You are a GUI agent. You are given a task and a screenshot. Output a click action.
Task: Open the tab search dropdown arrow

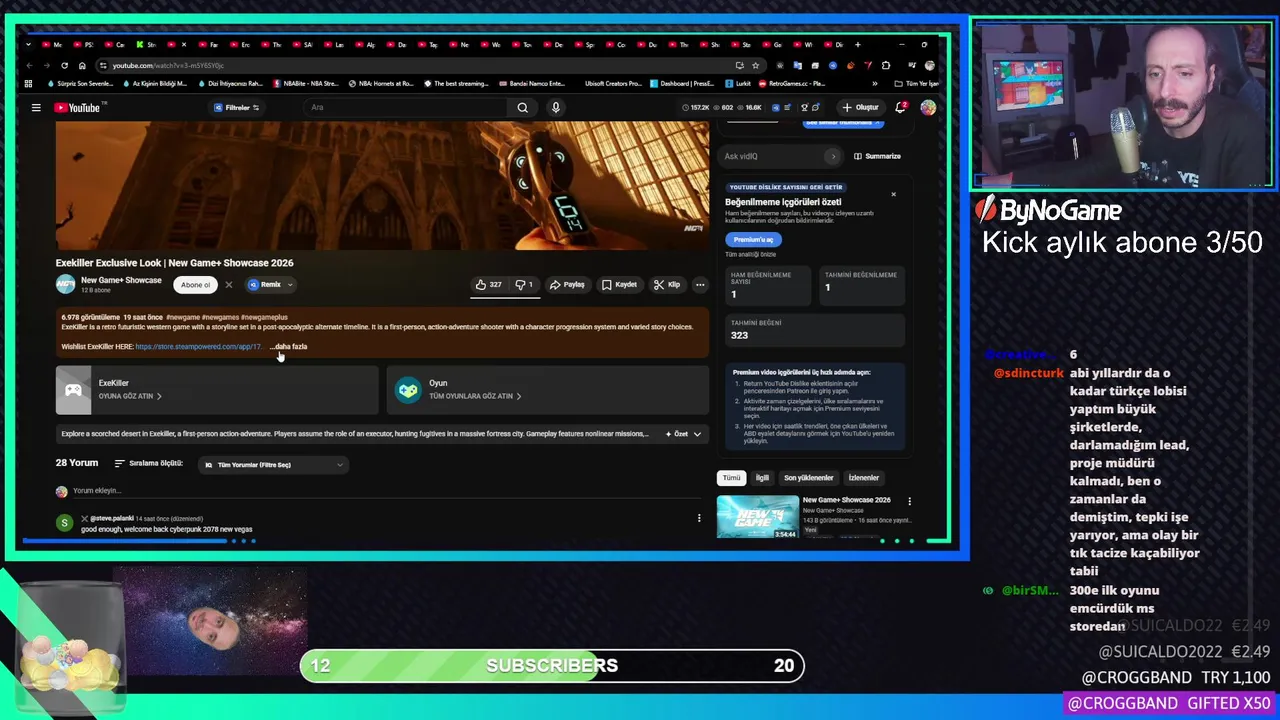(29, 44)
